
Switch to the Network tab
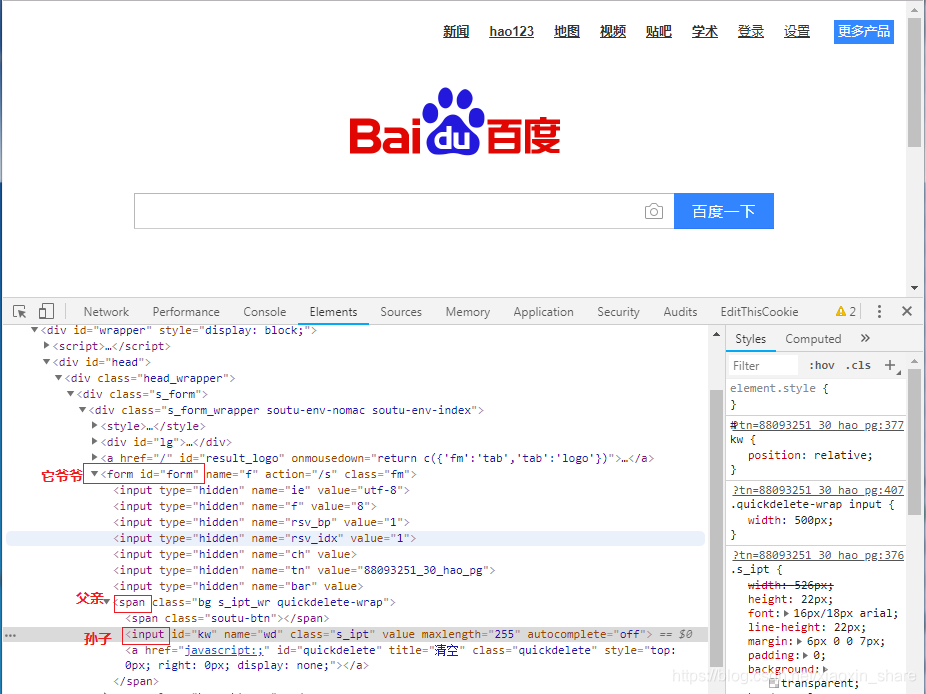[x=106, y=312]
